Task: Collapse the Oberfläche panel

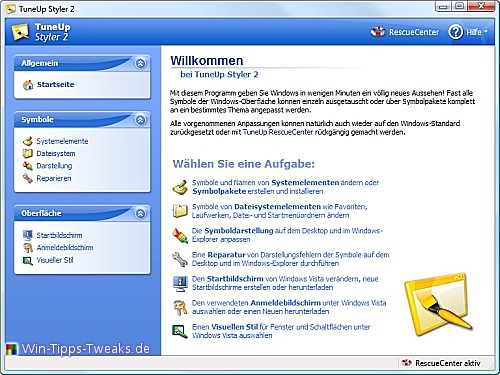Action: point(140,213)
